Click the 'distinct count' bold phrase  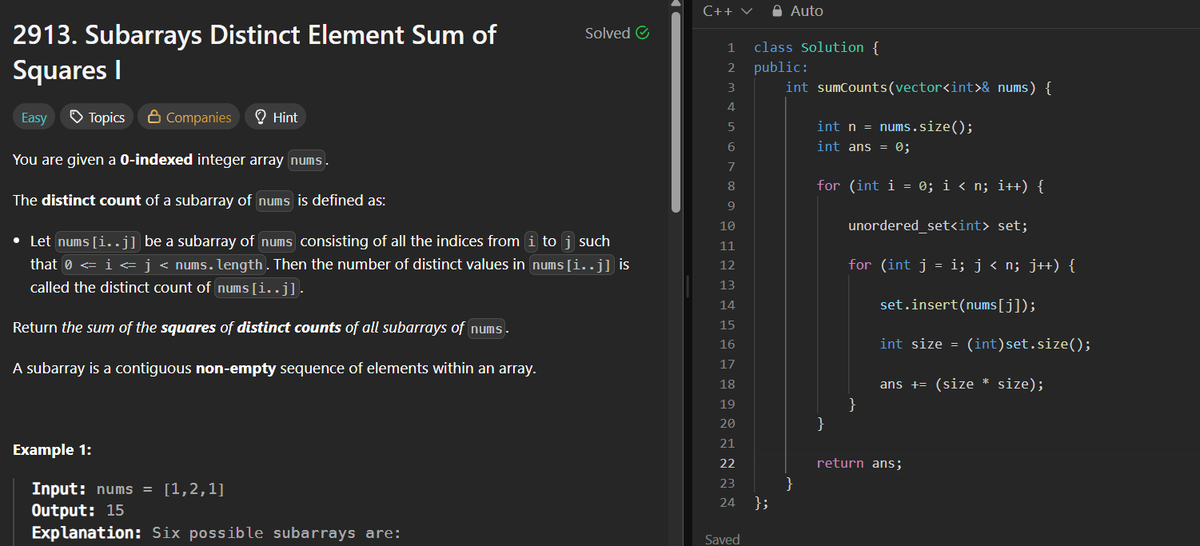91,200
